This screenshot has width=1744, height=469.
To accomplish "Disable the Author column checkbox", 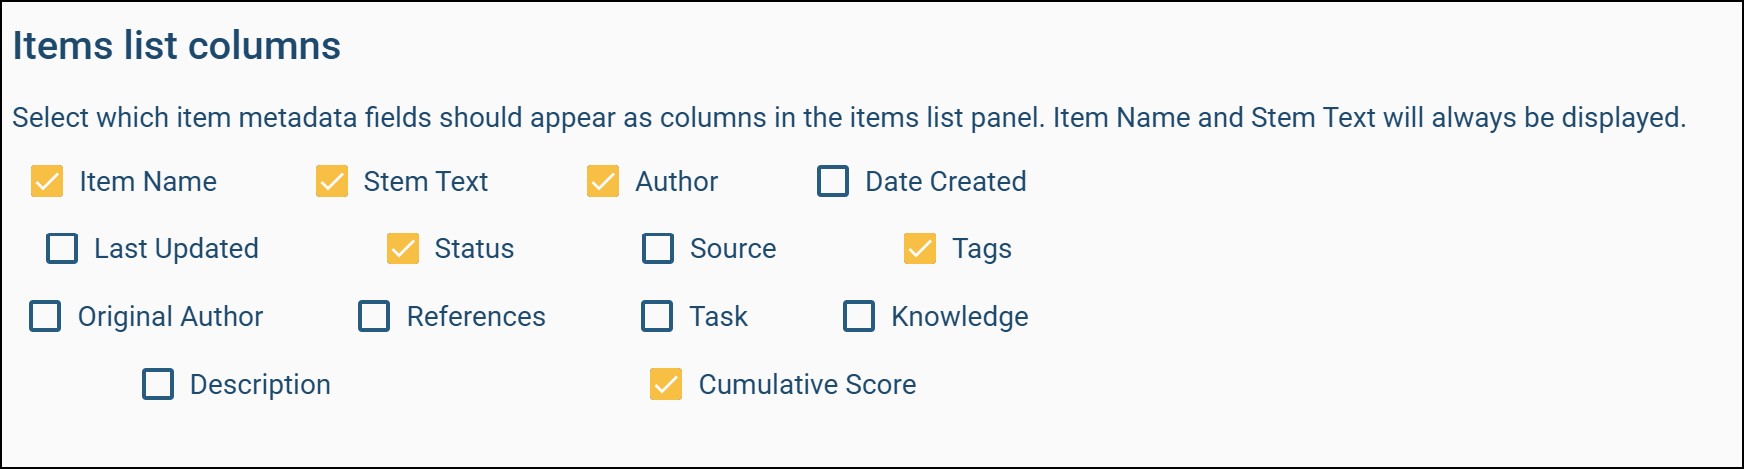I will pos(603,181).
